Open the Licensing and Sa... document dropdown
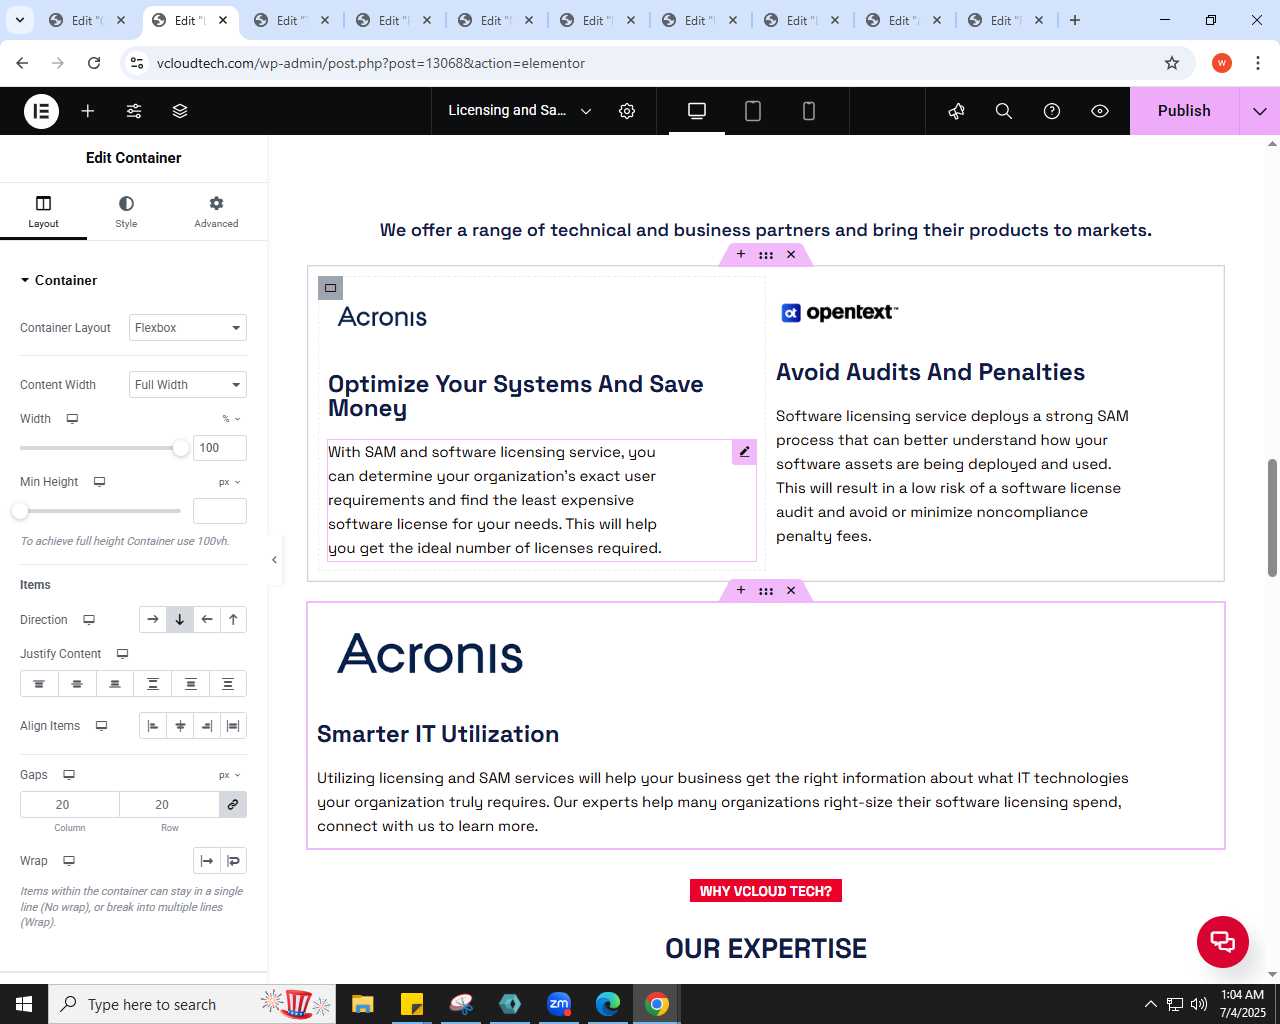 [x=520, y=111]
